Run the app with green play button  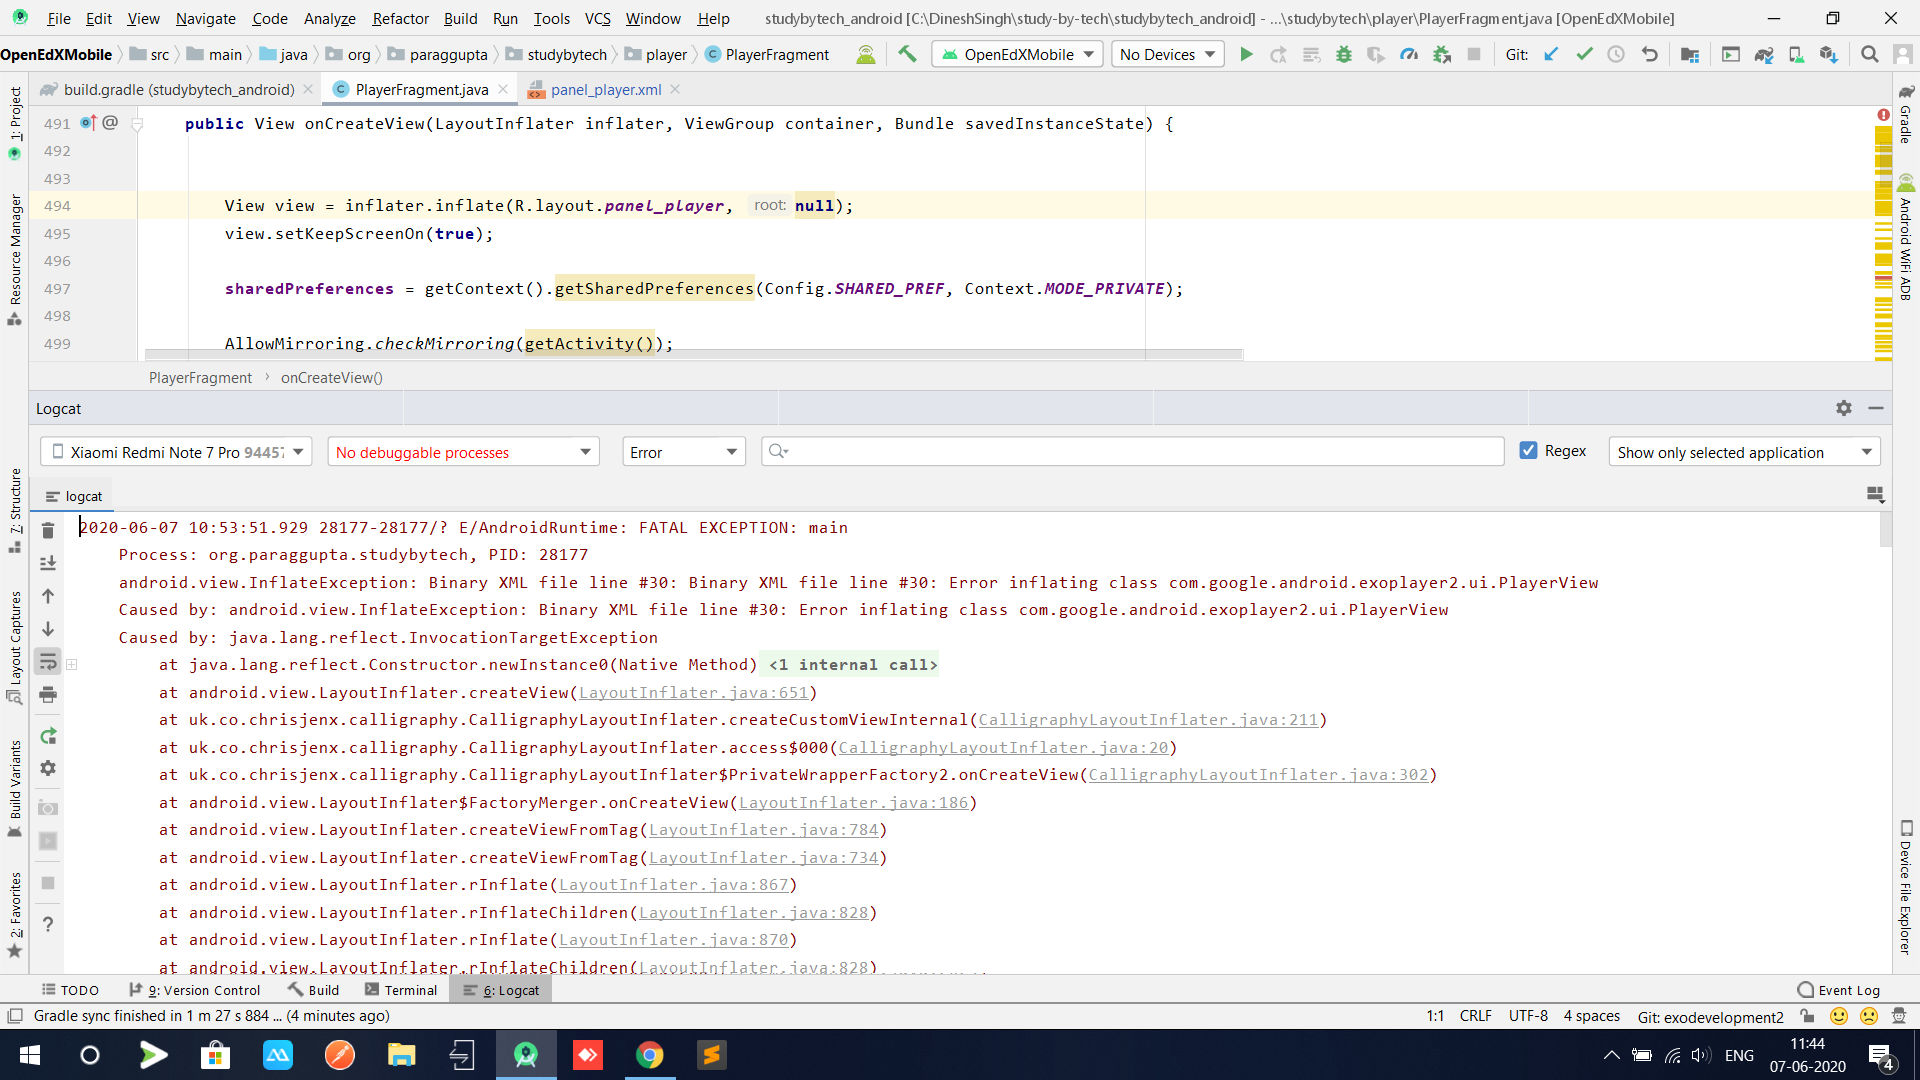[1246, 55]
